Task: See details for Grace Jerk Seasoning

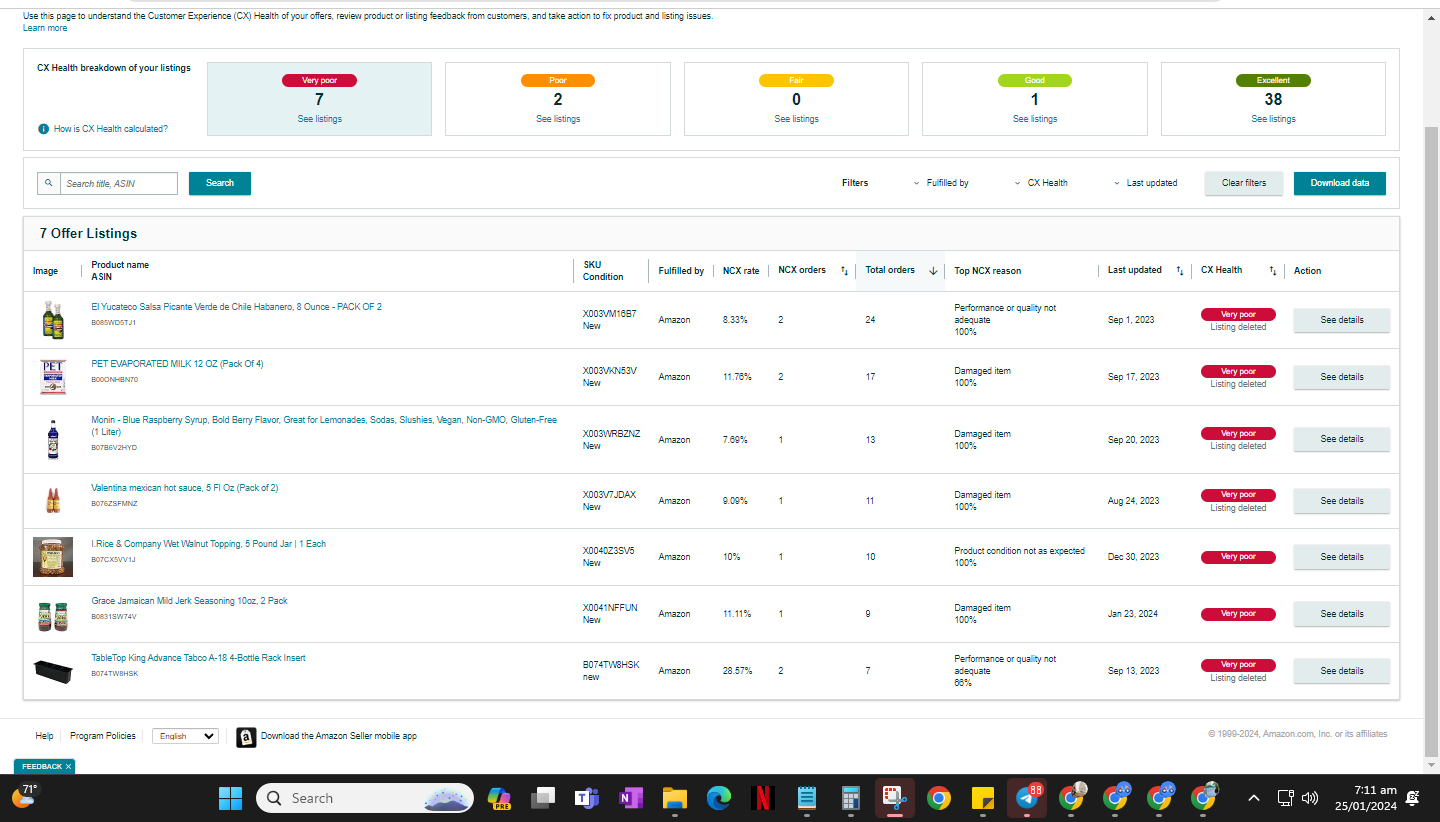Action: coord(1342,614)
